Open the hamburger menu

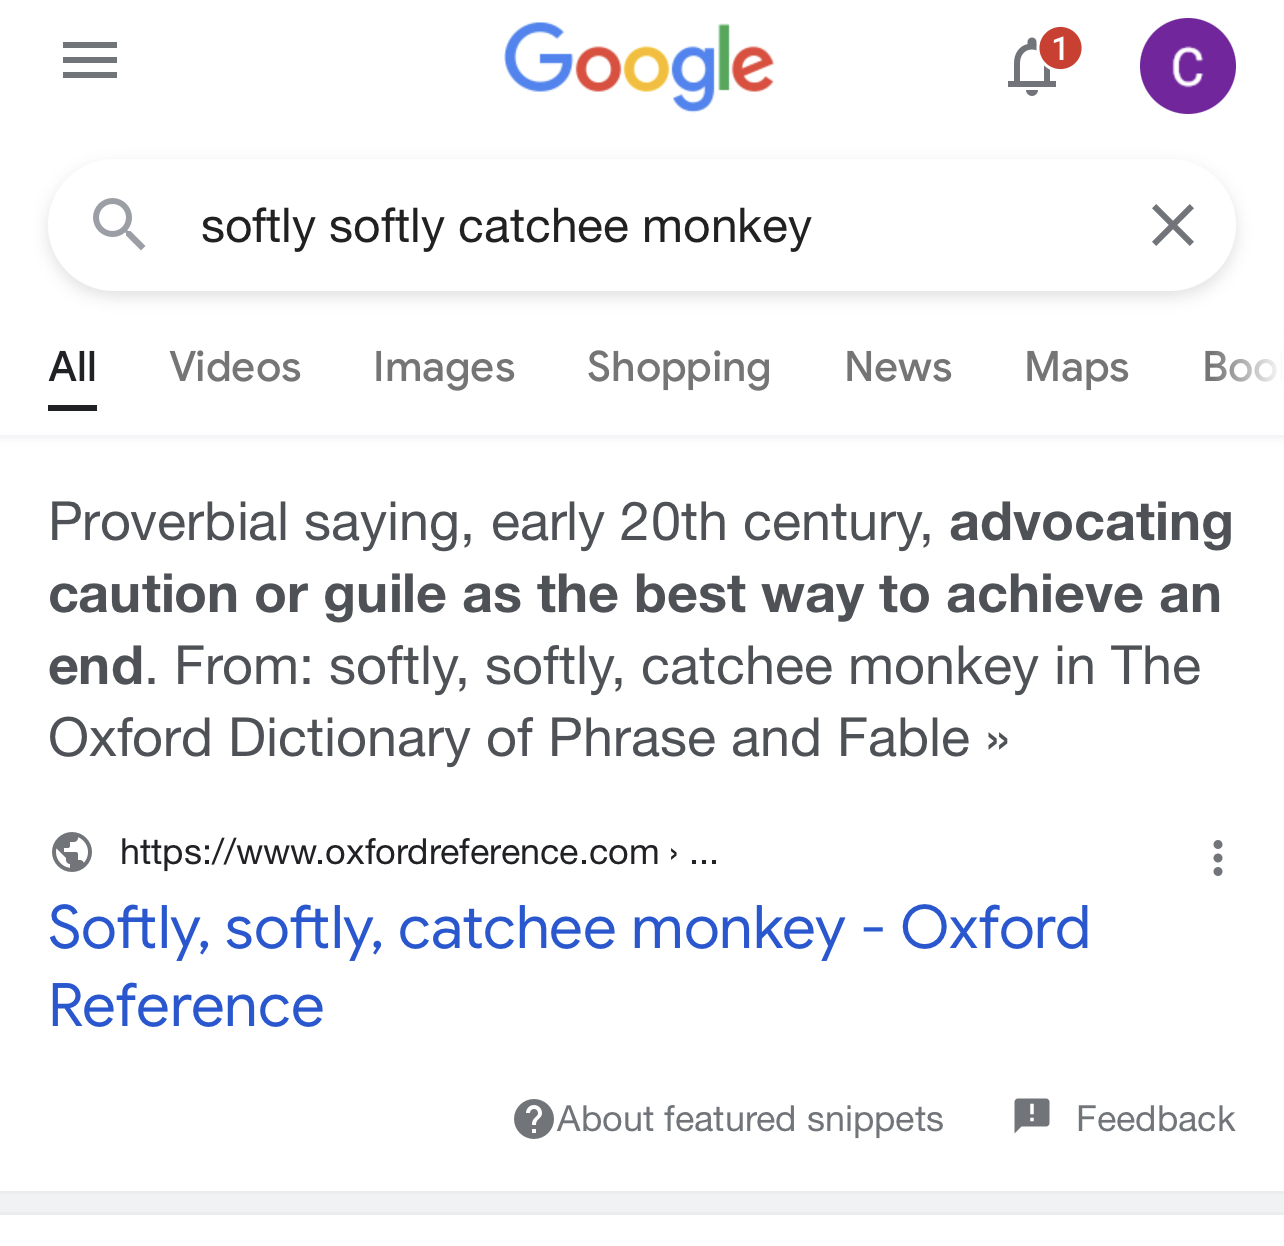(90, 61)
